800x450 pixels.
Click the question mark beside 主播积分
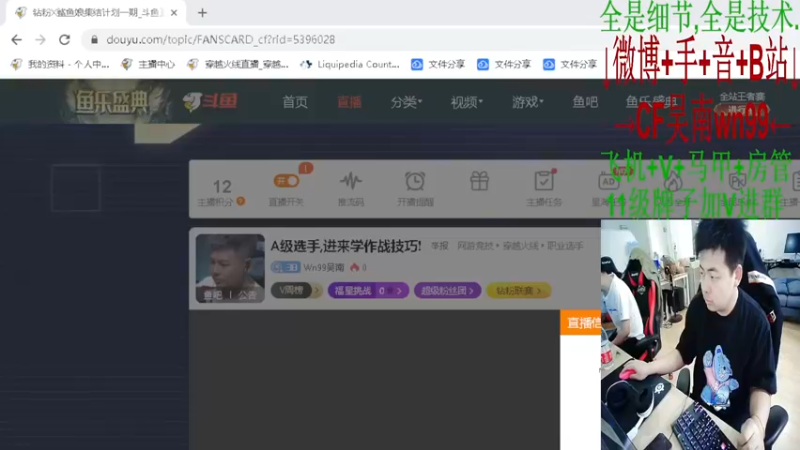(x=241, y=202)
